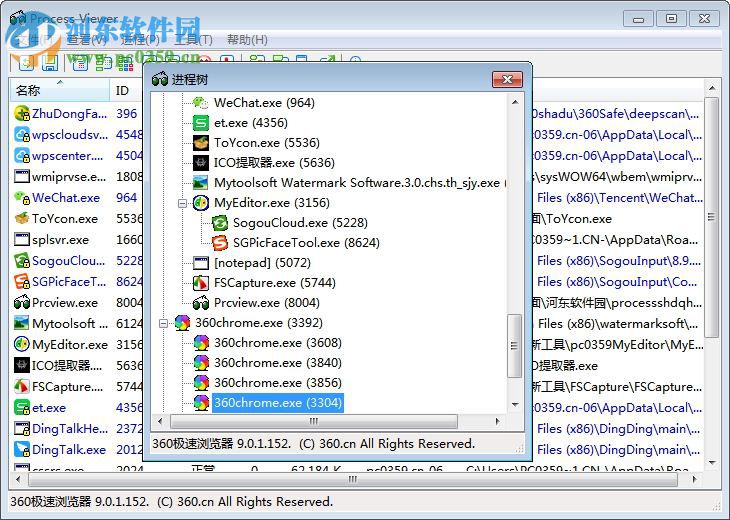730x520 pixels.
Task: Select Prcview.exe (8004) in tree
Action: pos(267,303)
